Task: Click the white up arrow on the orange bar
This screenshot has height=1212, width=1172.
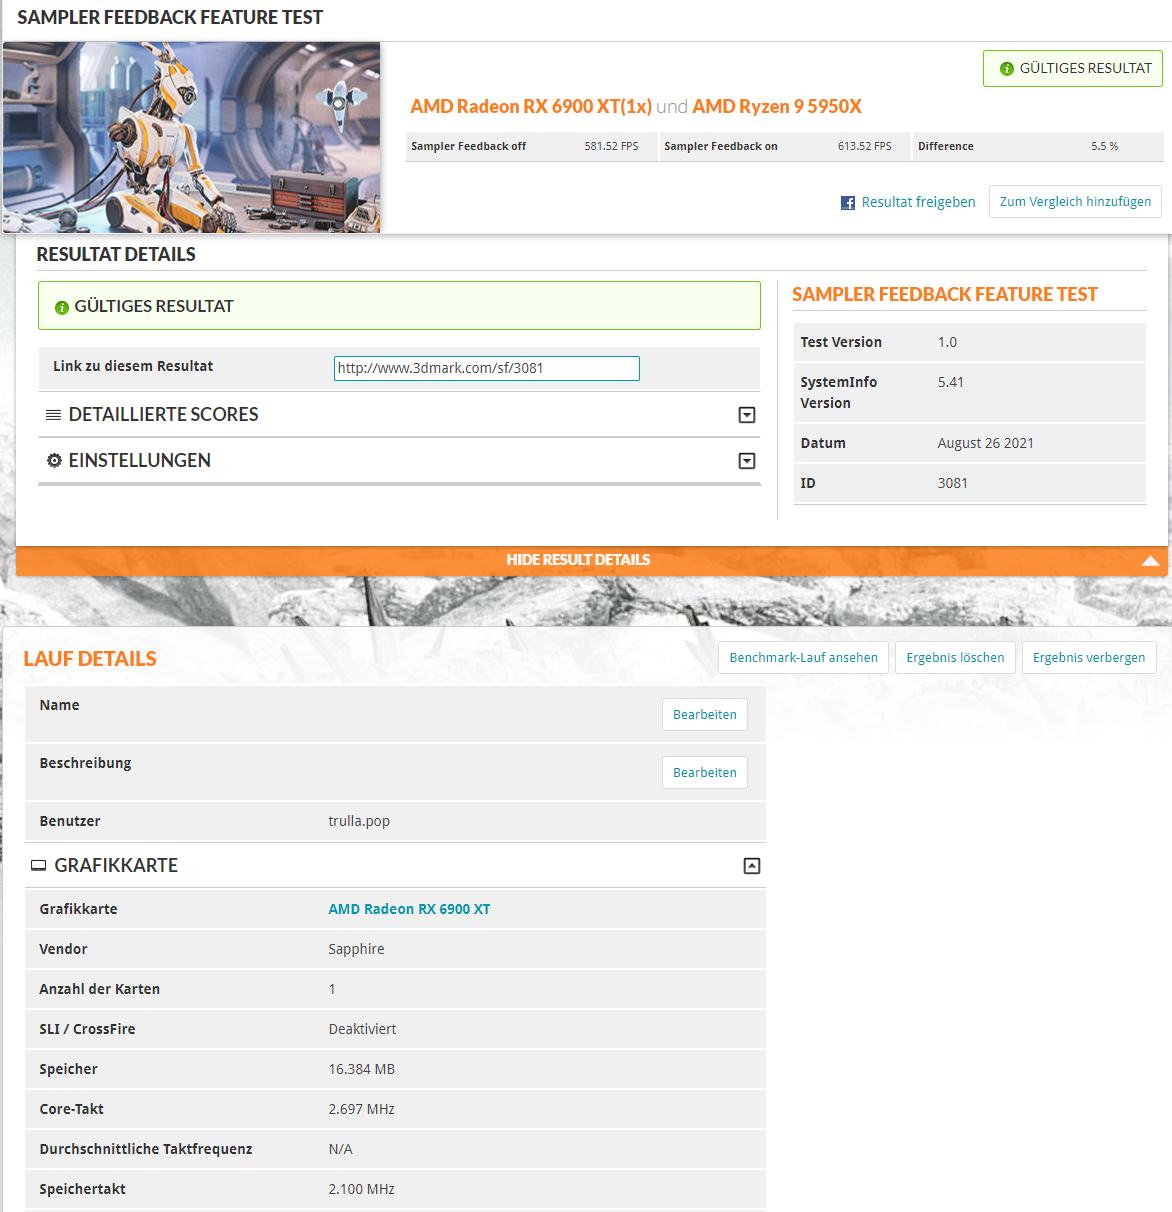Action: point(1150,560)
